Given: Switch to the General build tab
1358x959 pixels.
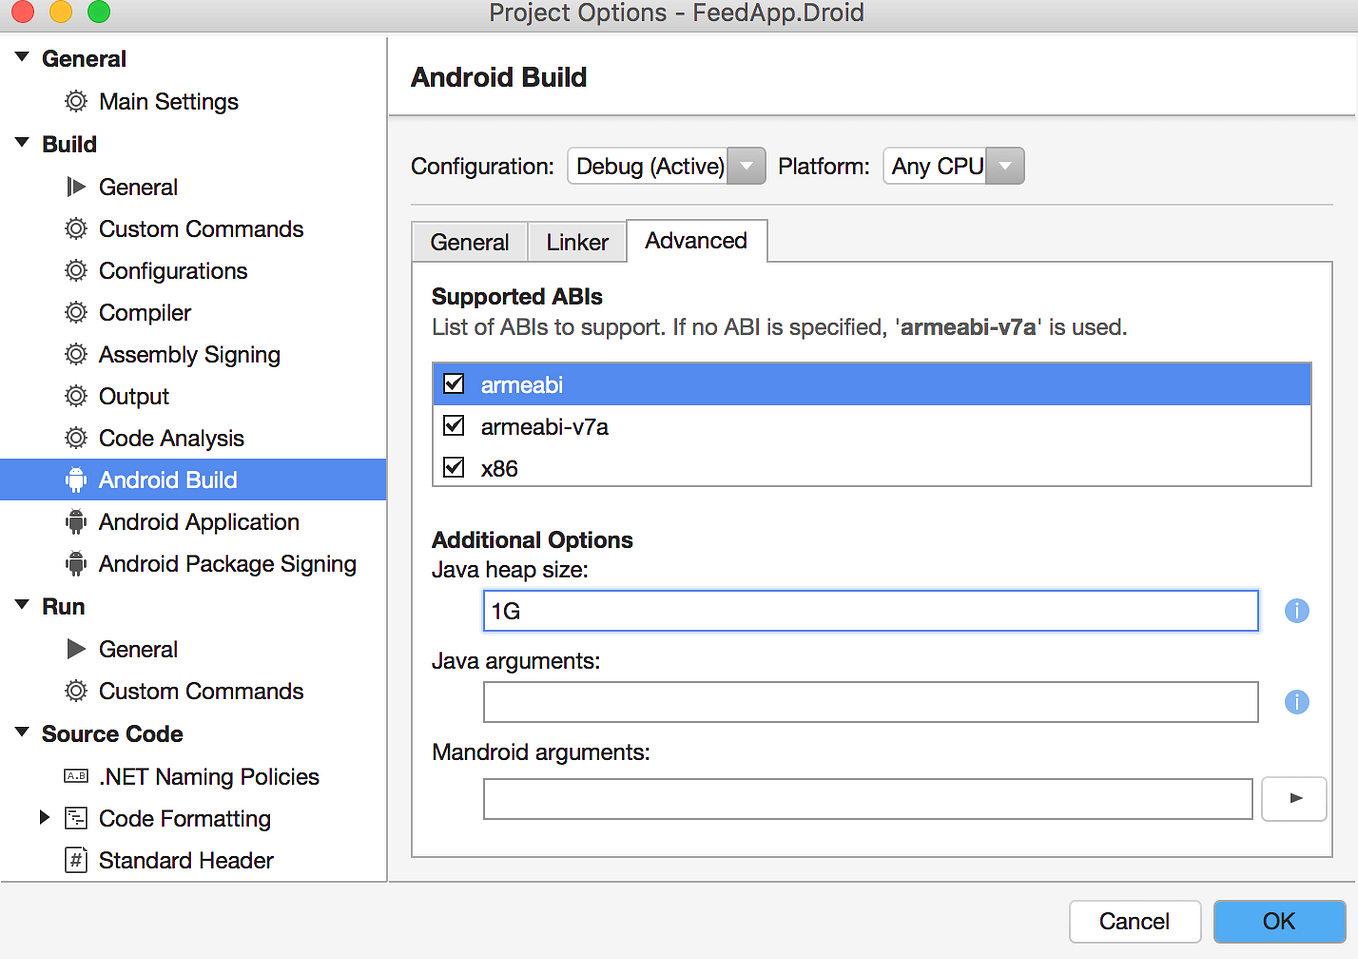Looking at the screenshot, I should tap(469, 241).
